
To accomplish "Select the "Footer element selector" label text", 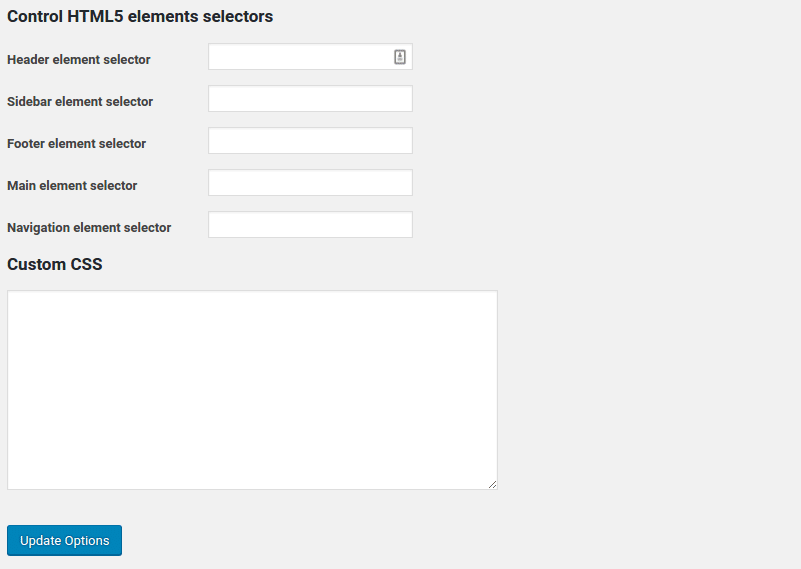I will click(x=77, y=144).
